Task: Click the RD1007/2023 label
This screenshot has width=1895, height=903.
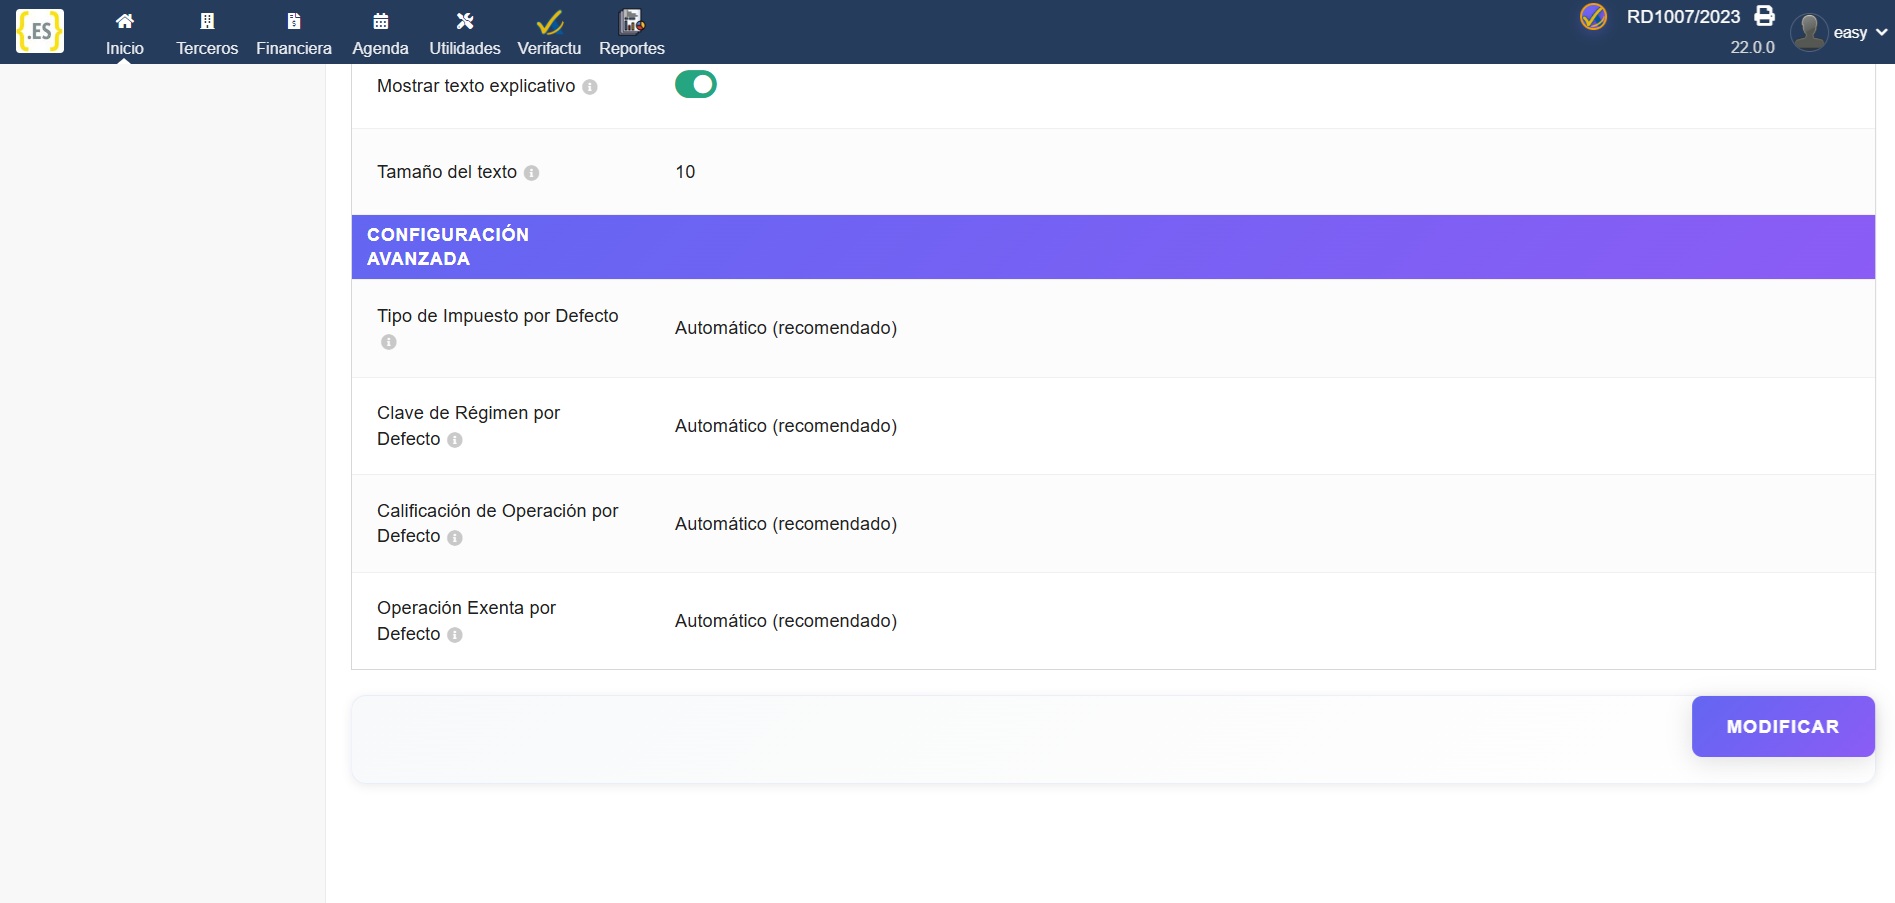Action: (x=1683, y=17)
